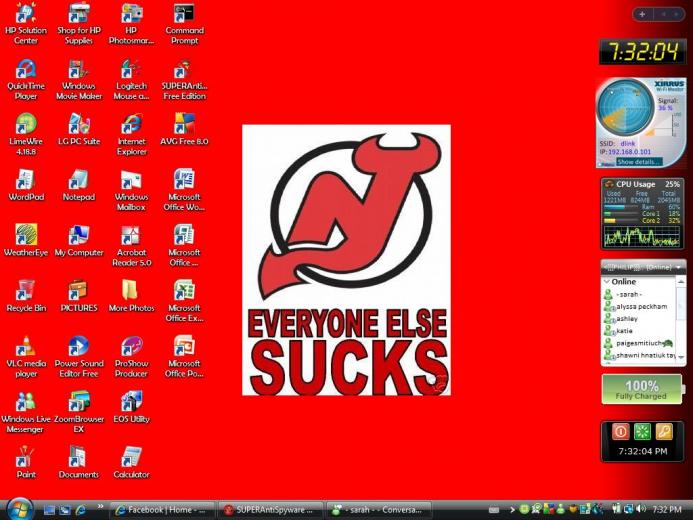Open HP Solution Center shortcut

click(x=26, y=23)
